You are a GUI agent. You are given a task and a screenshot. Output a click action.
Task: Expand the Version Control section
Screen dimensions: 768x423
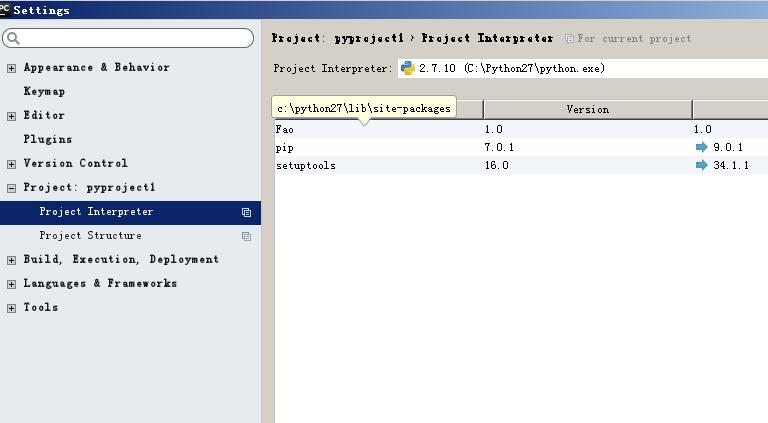pyautogui.click(x=11, y=164)
